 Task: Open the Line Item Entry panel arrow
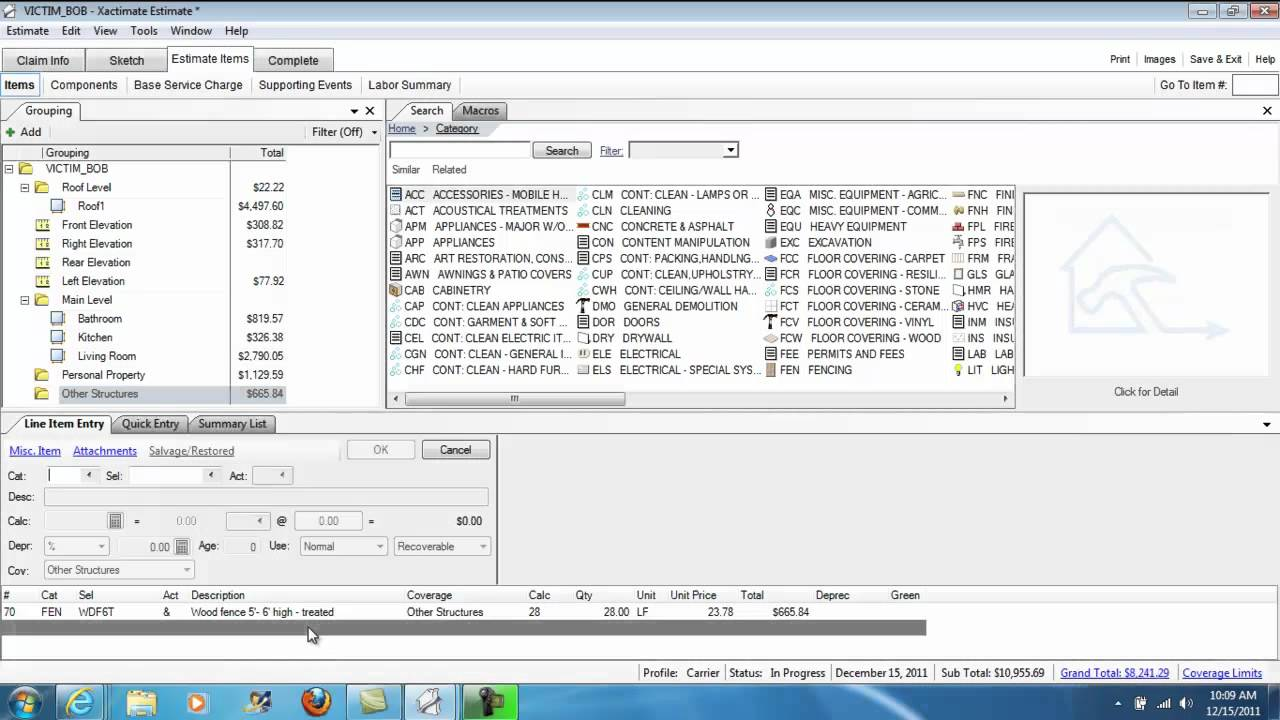pyautogui.click(x=1267, y=424)
